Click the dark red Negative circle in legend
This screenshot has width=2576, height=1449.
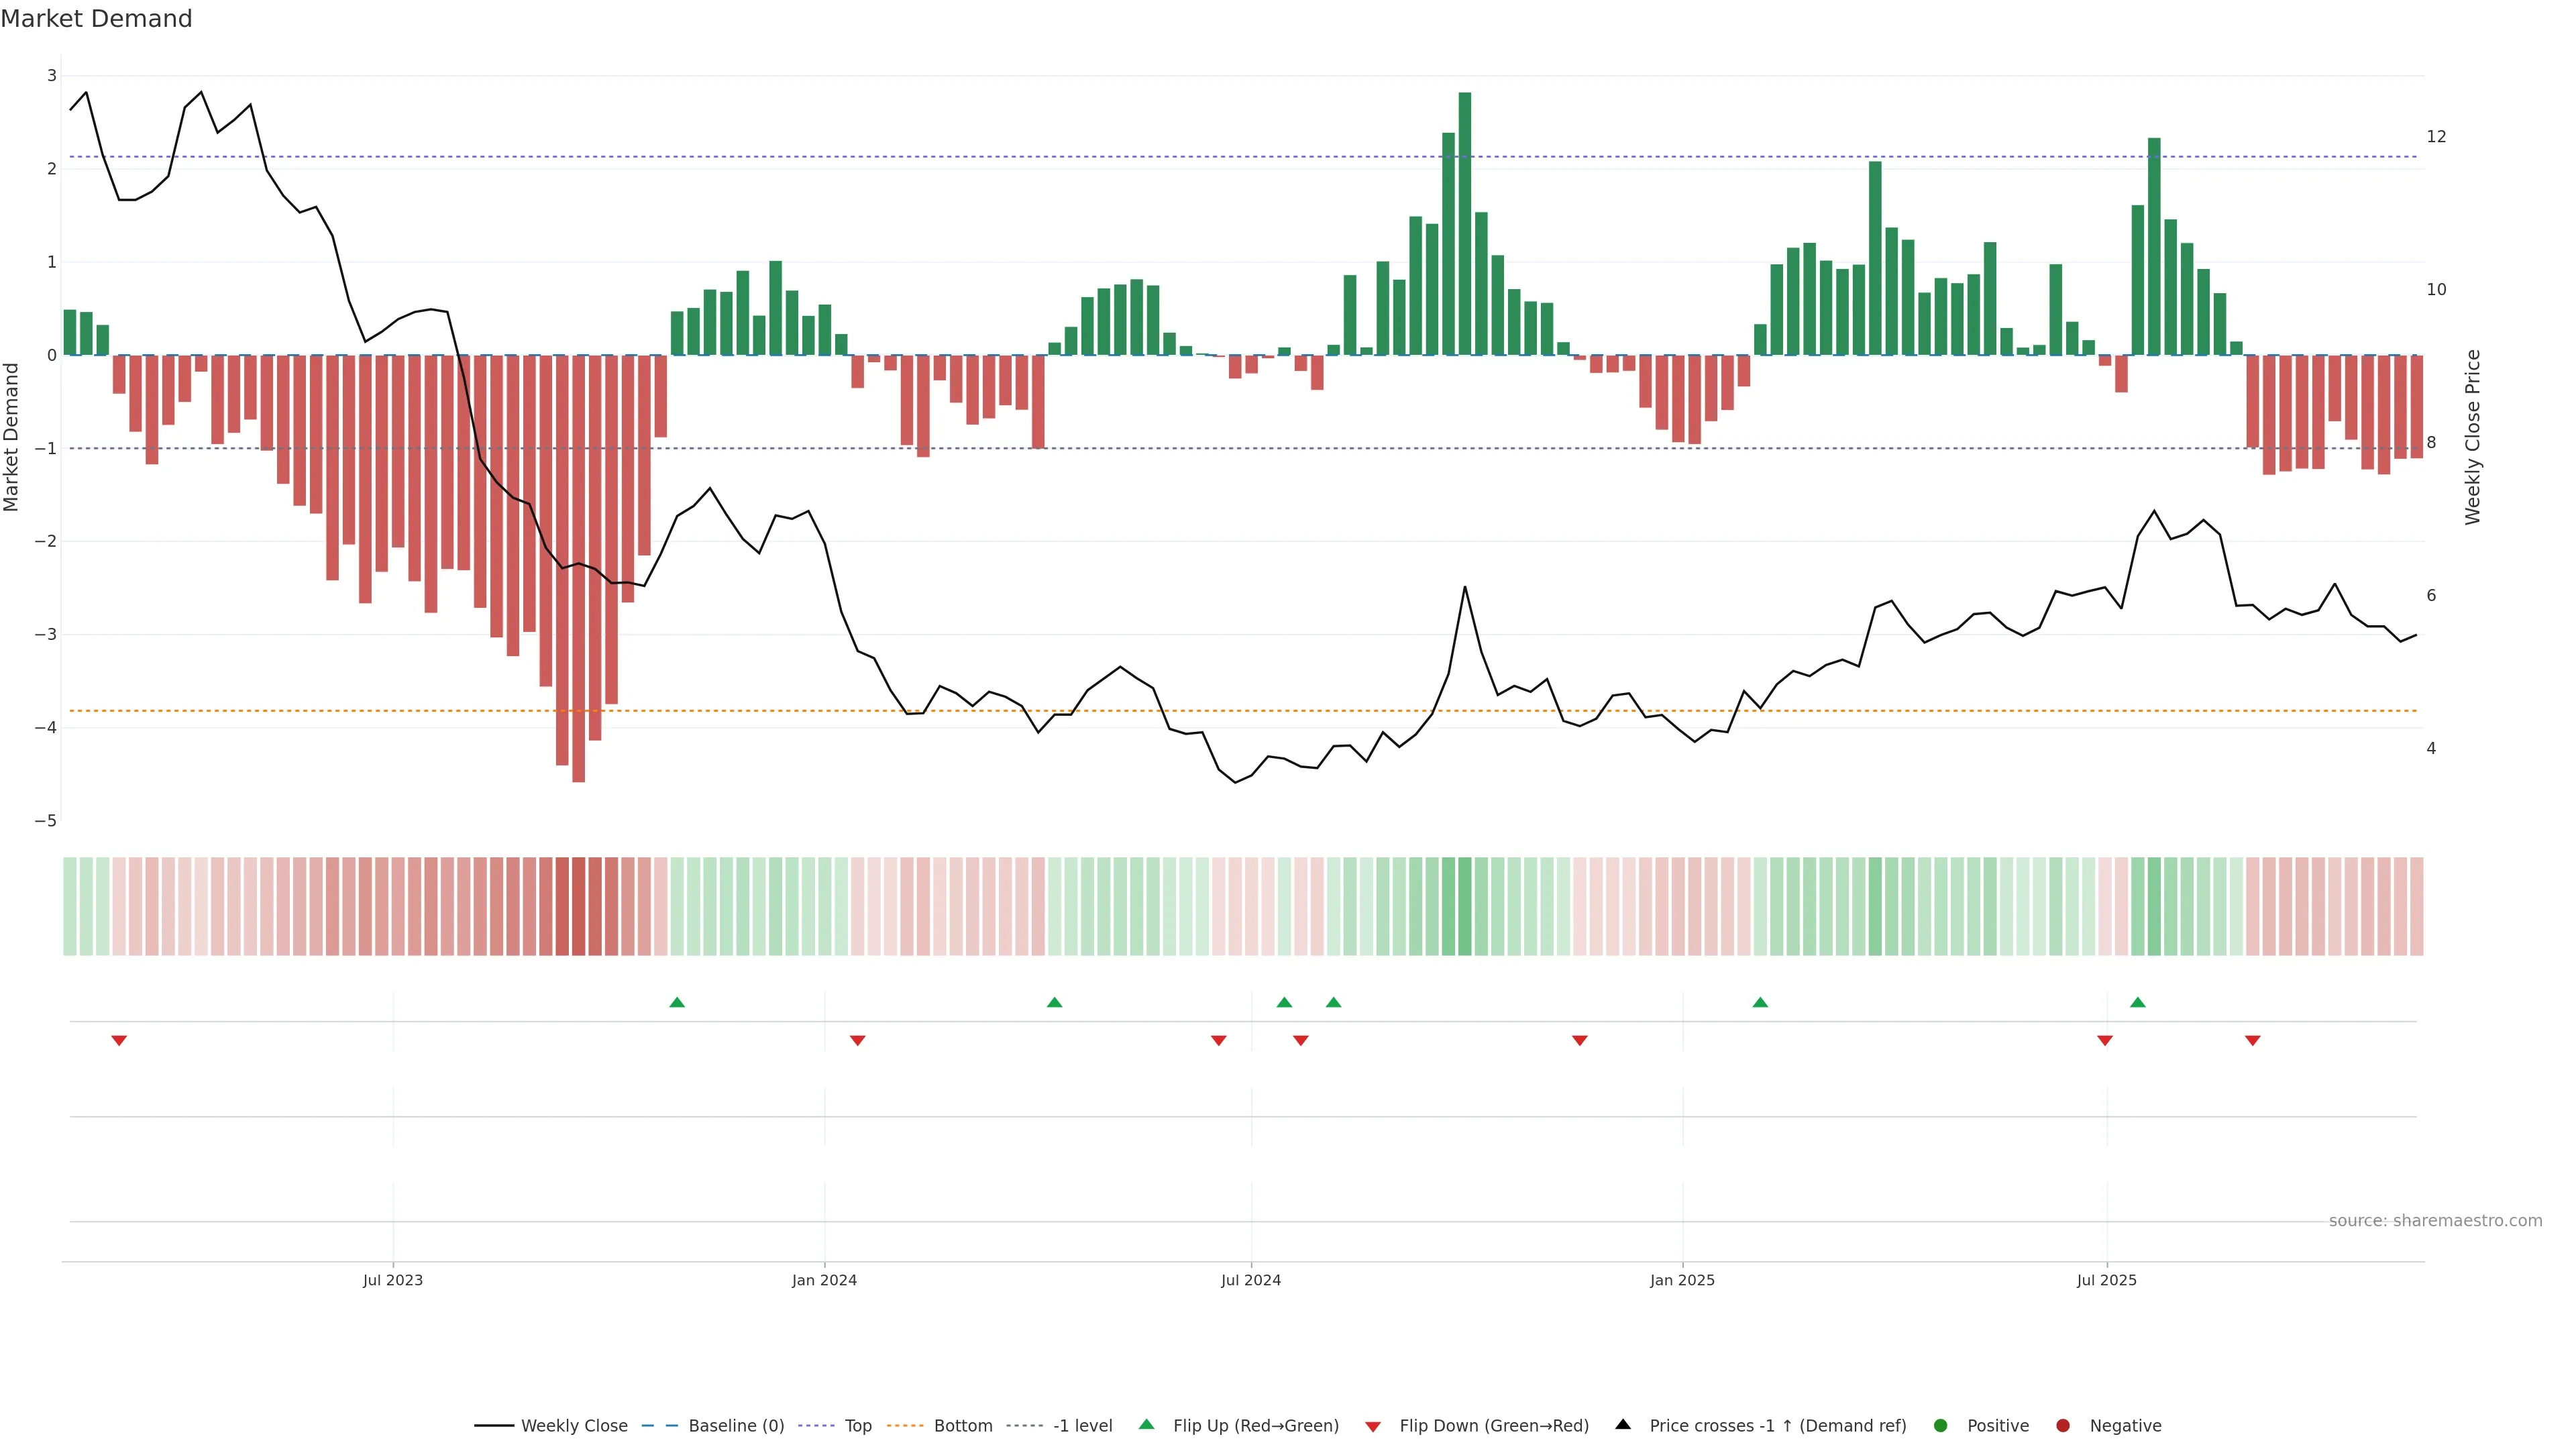2062,1425
